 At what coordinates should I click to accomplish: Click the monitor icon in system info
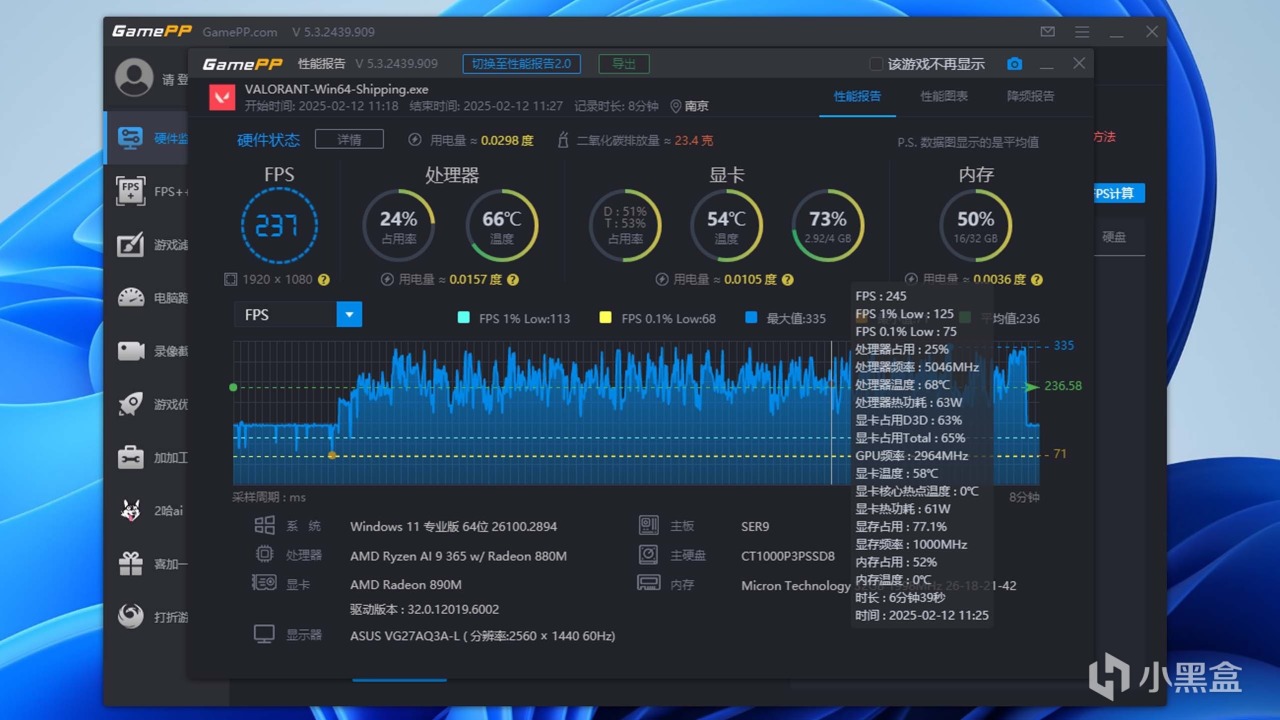pyautogui.click(x=264, y=634)
